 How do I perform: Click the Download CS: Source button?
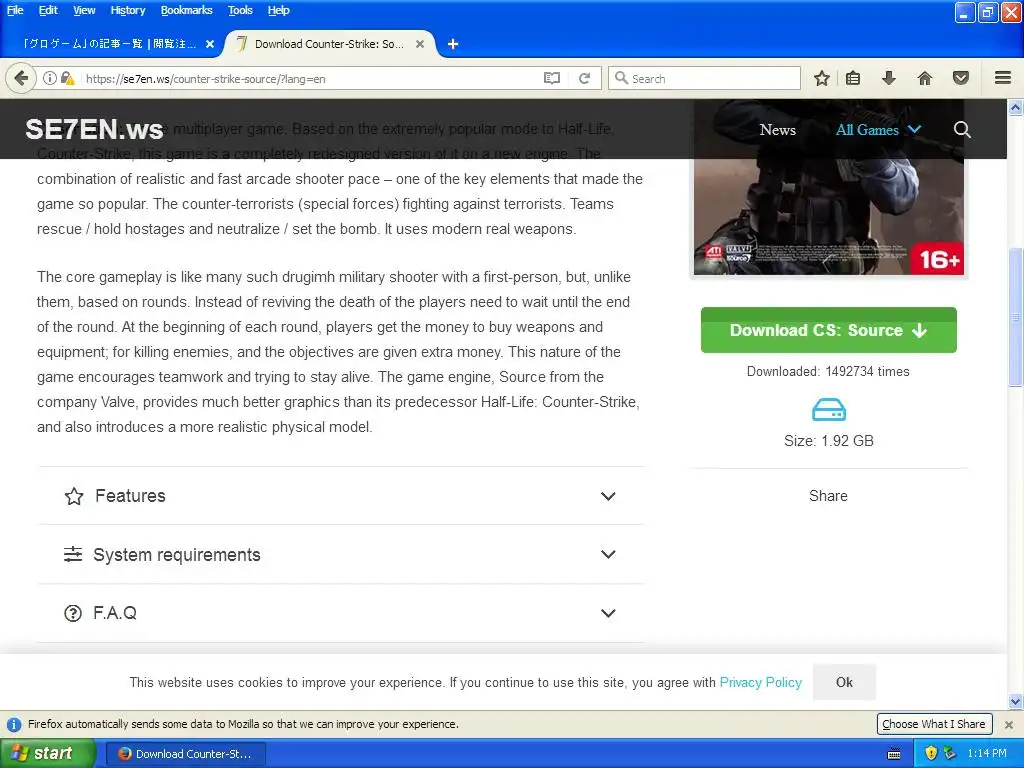pos(829,330)
